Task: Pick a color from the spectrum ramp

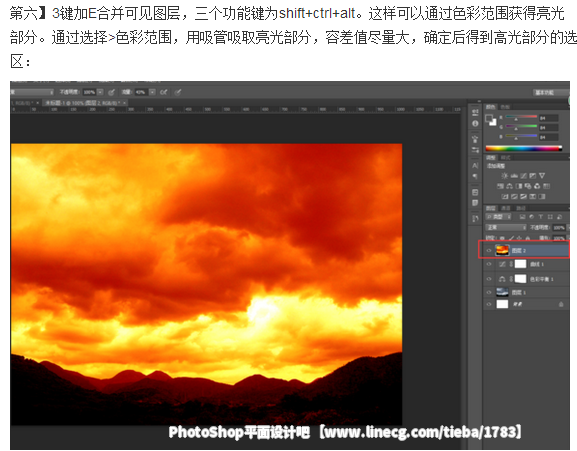Action: pyautogui.click(x=524, y=148)
